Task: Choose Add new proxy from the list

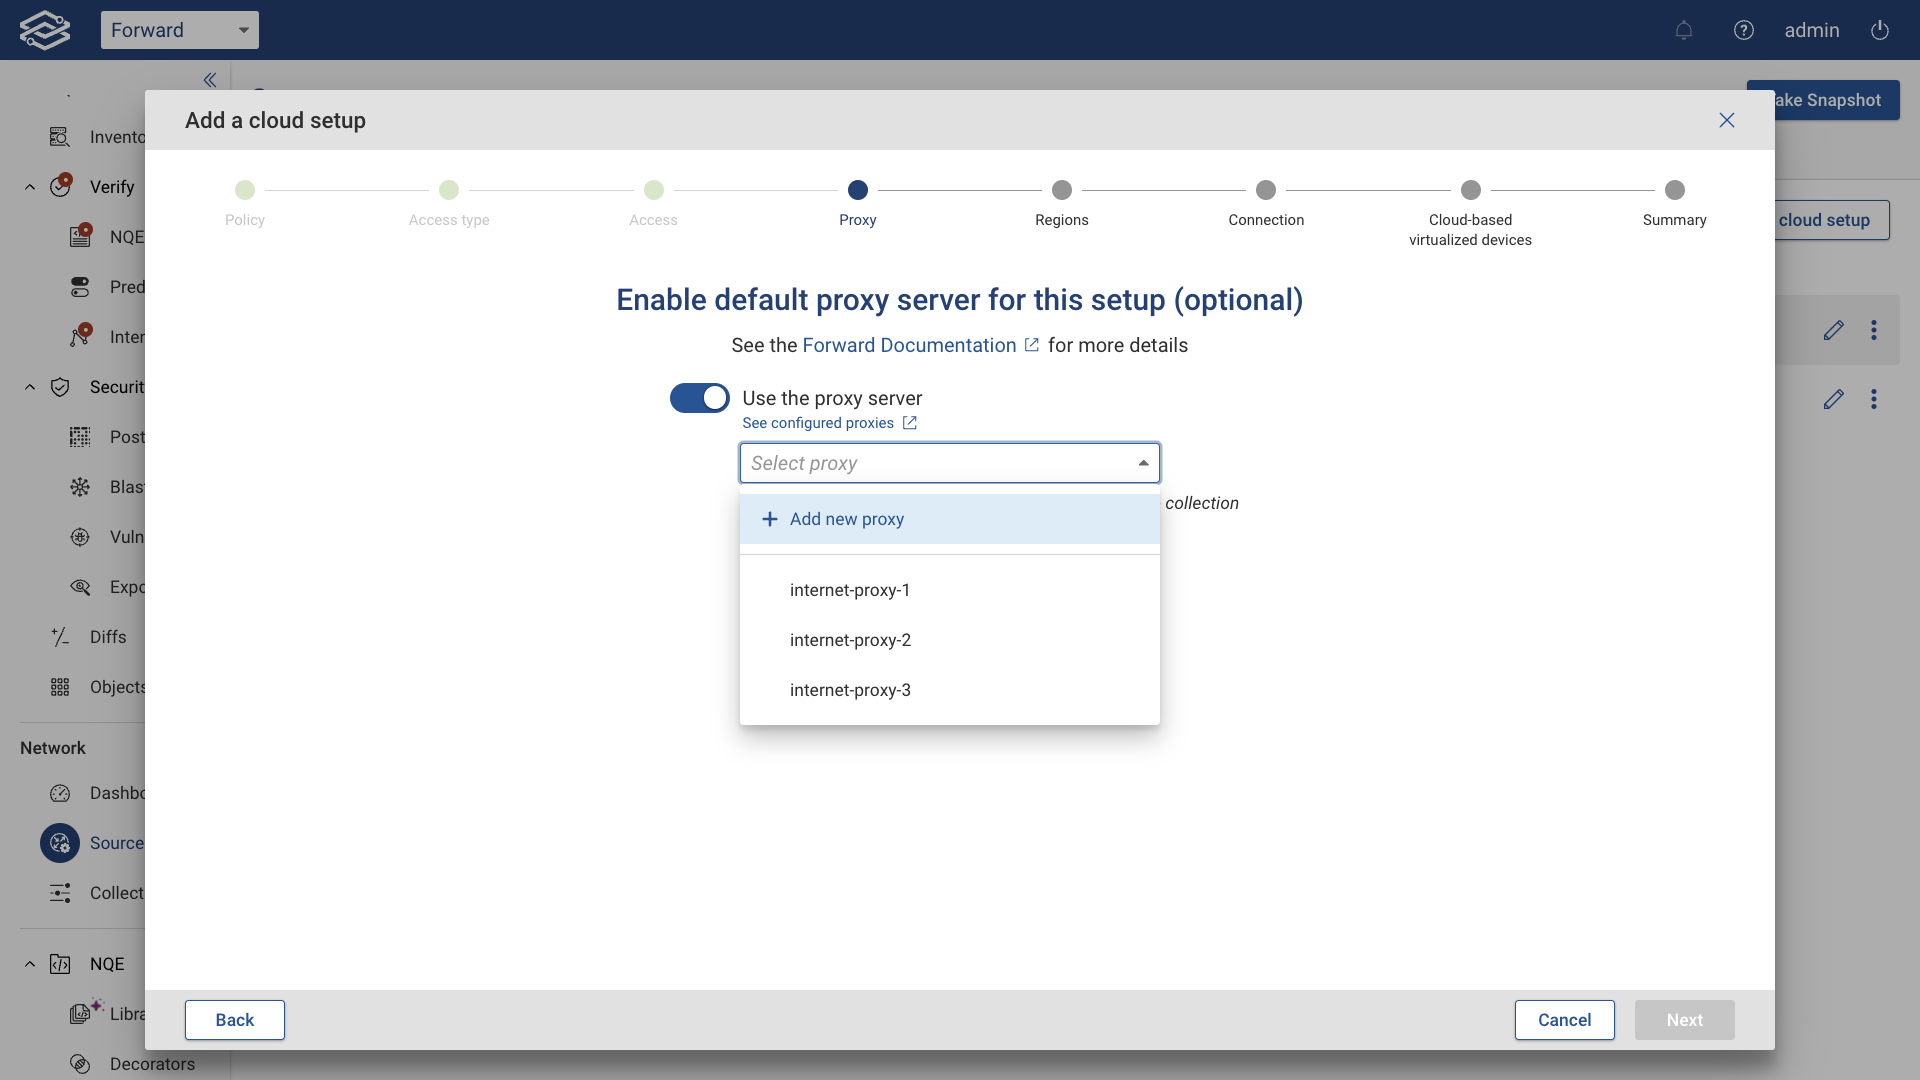Action: click(x=846, y=519)
